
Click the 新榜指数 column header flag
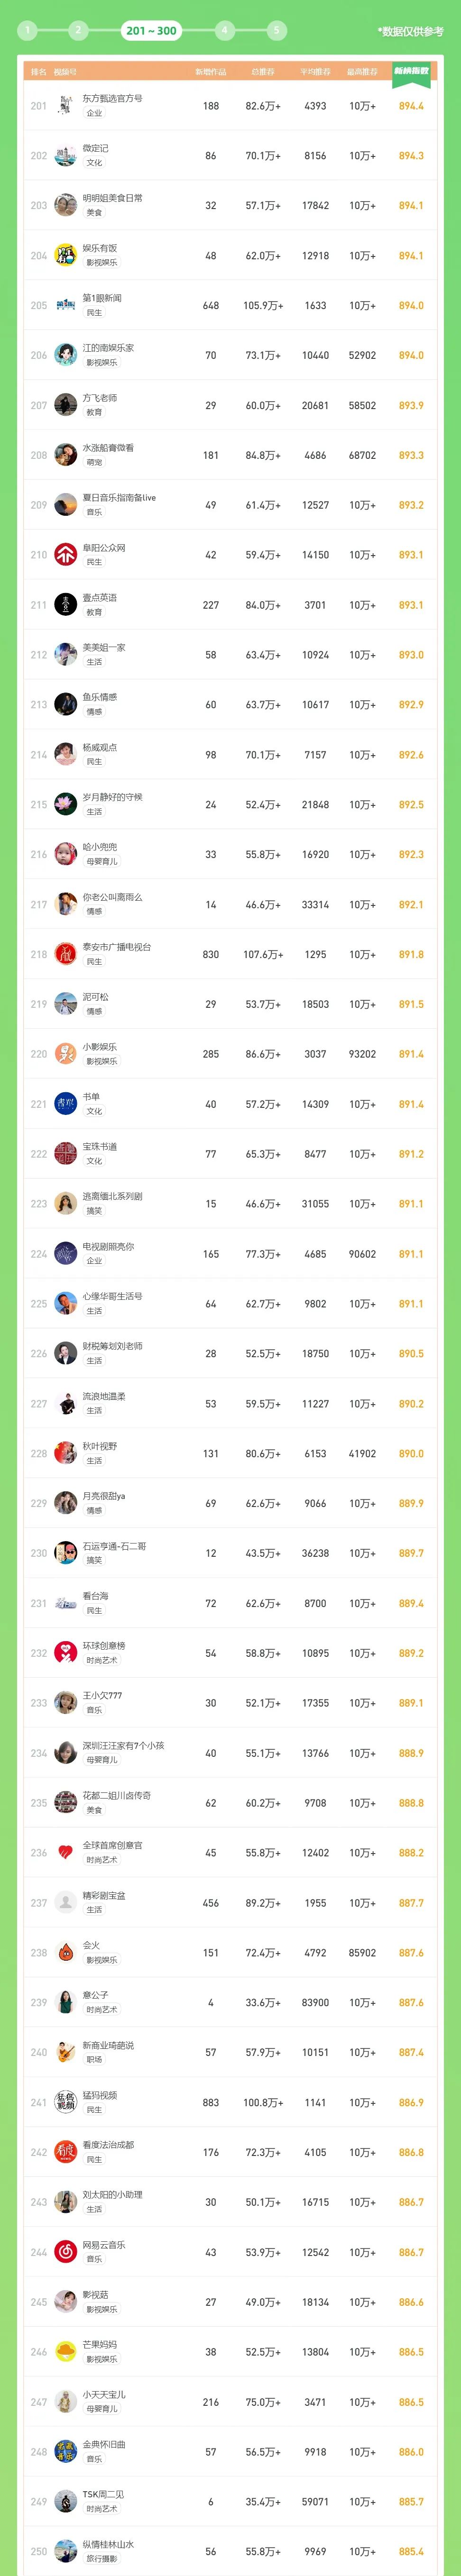(411, 71)
